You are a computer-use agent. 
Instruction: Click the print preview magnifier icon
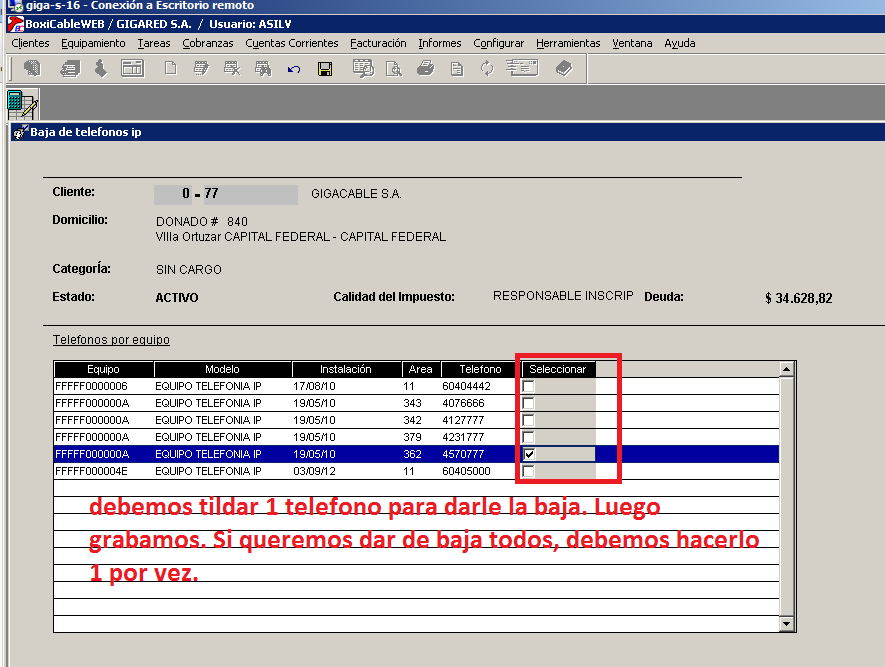click(394, 69)
